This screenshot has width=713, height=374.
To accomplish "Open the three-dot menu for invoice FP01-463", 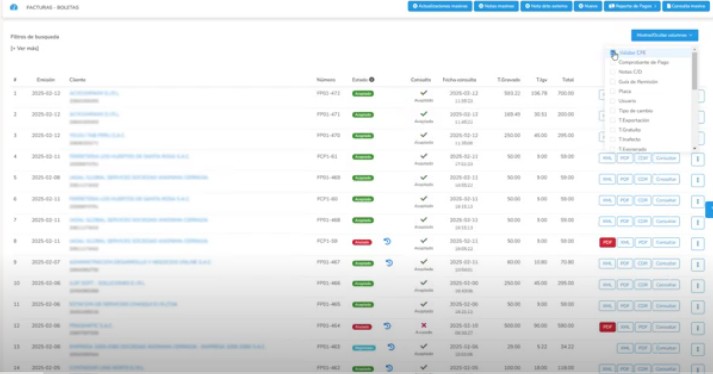I will pos(698,349).
